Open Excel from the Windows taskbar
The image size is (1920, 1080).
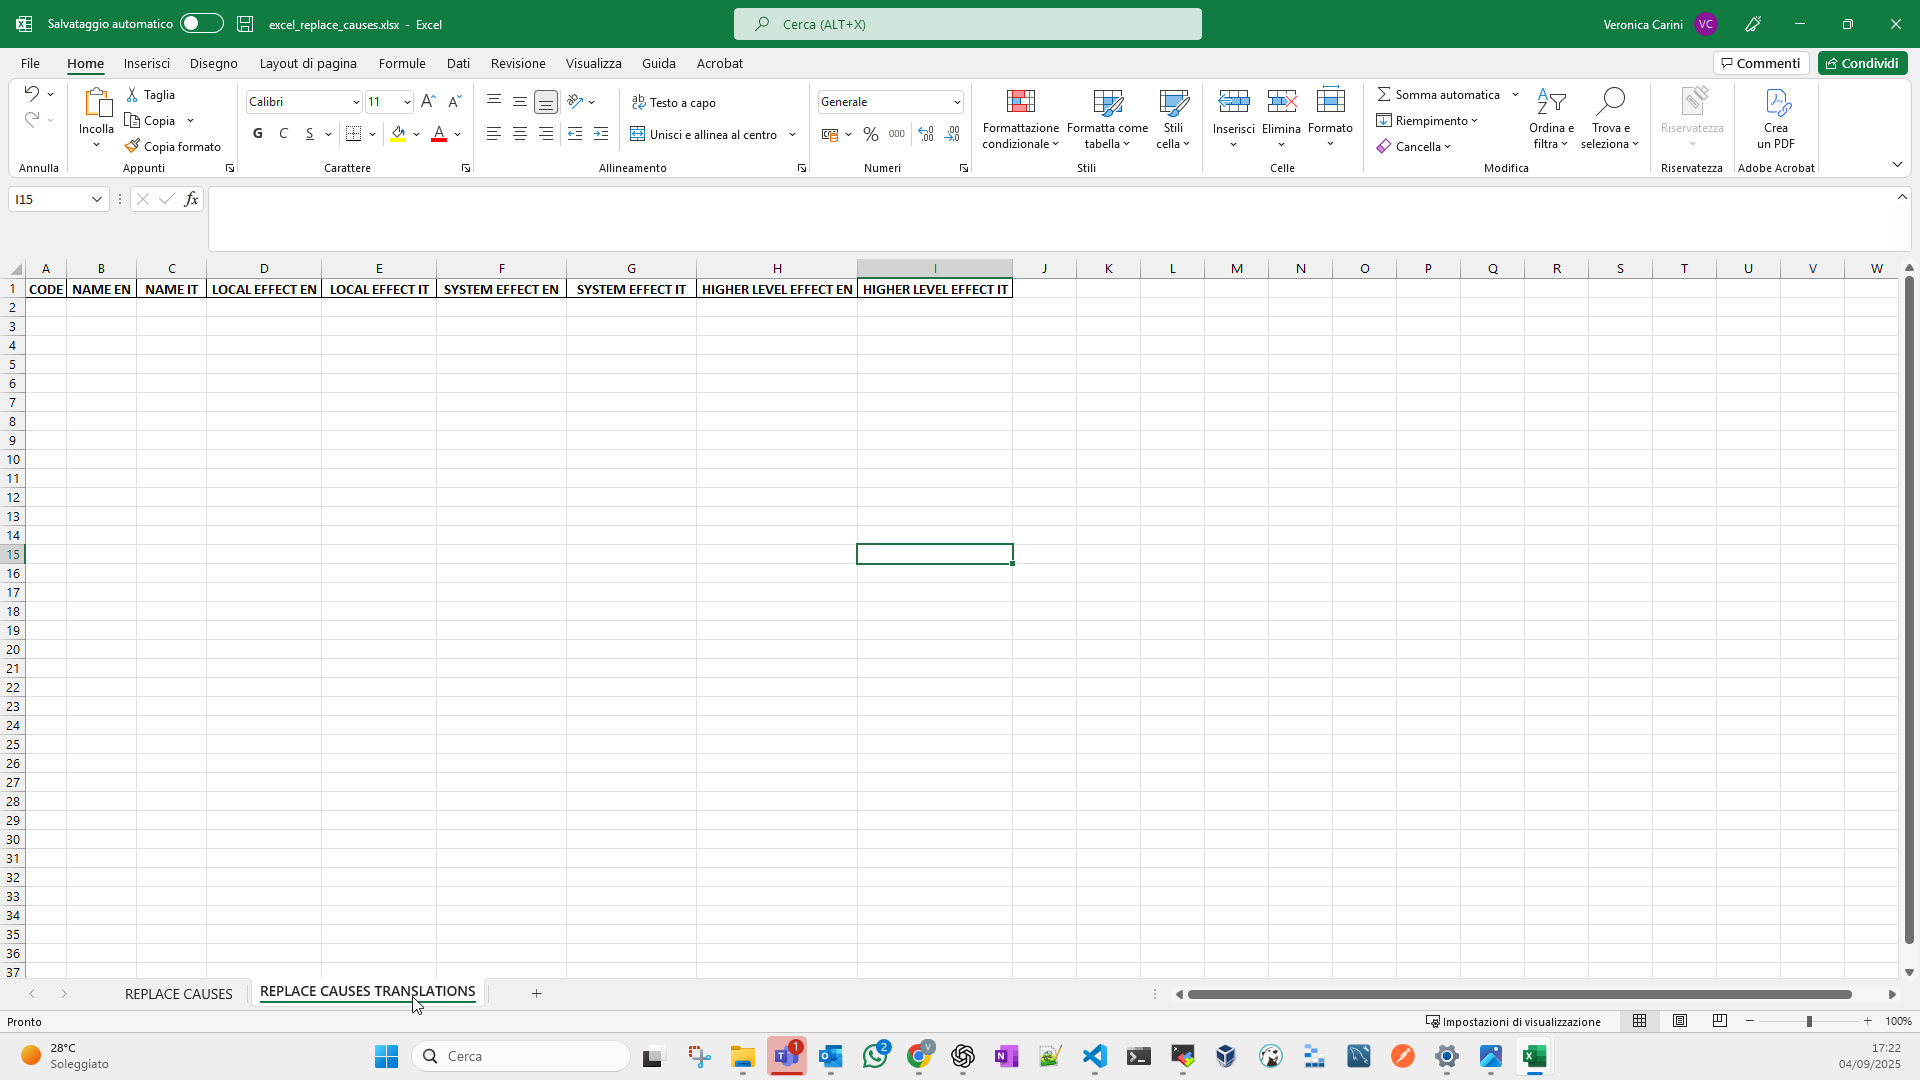point(1534,1056)
